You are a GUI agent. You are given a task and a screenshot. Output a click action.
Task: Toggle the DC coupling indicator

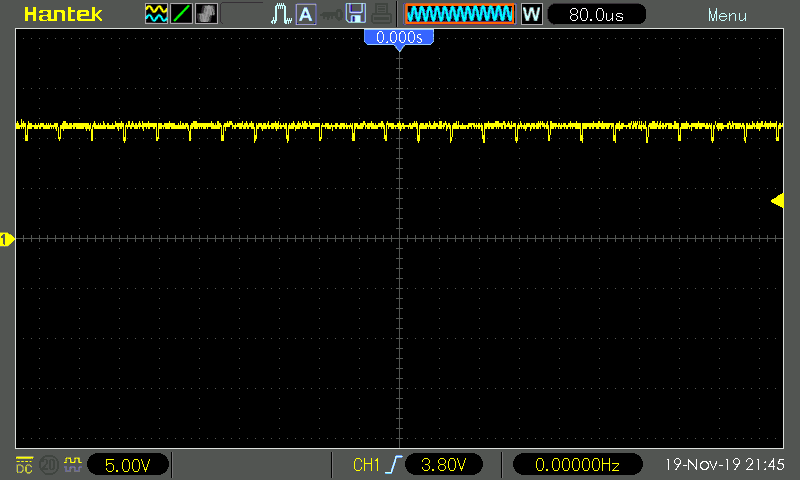coord(23,465)
